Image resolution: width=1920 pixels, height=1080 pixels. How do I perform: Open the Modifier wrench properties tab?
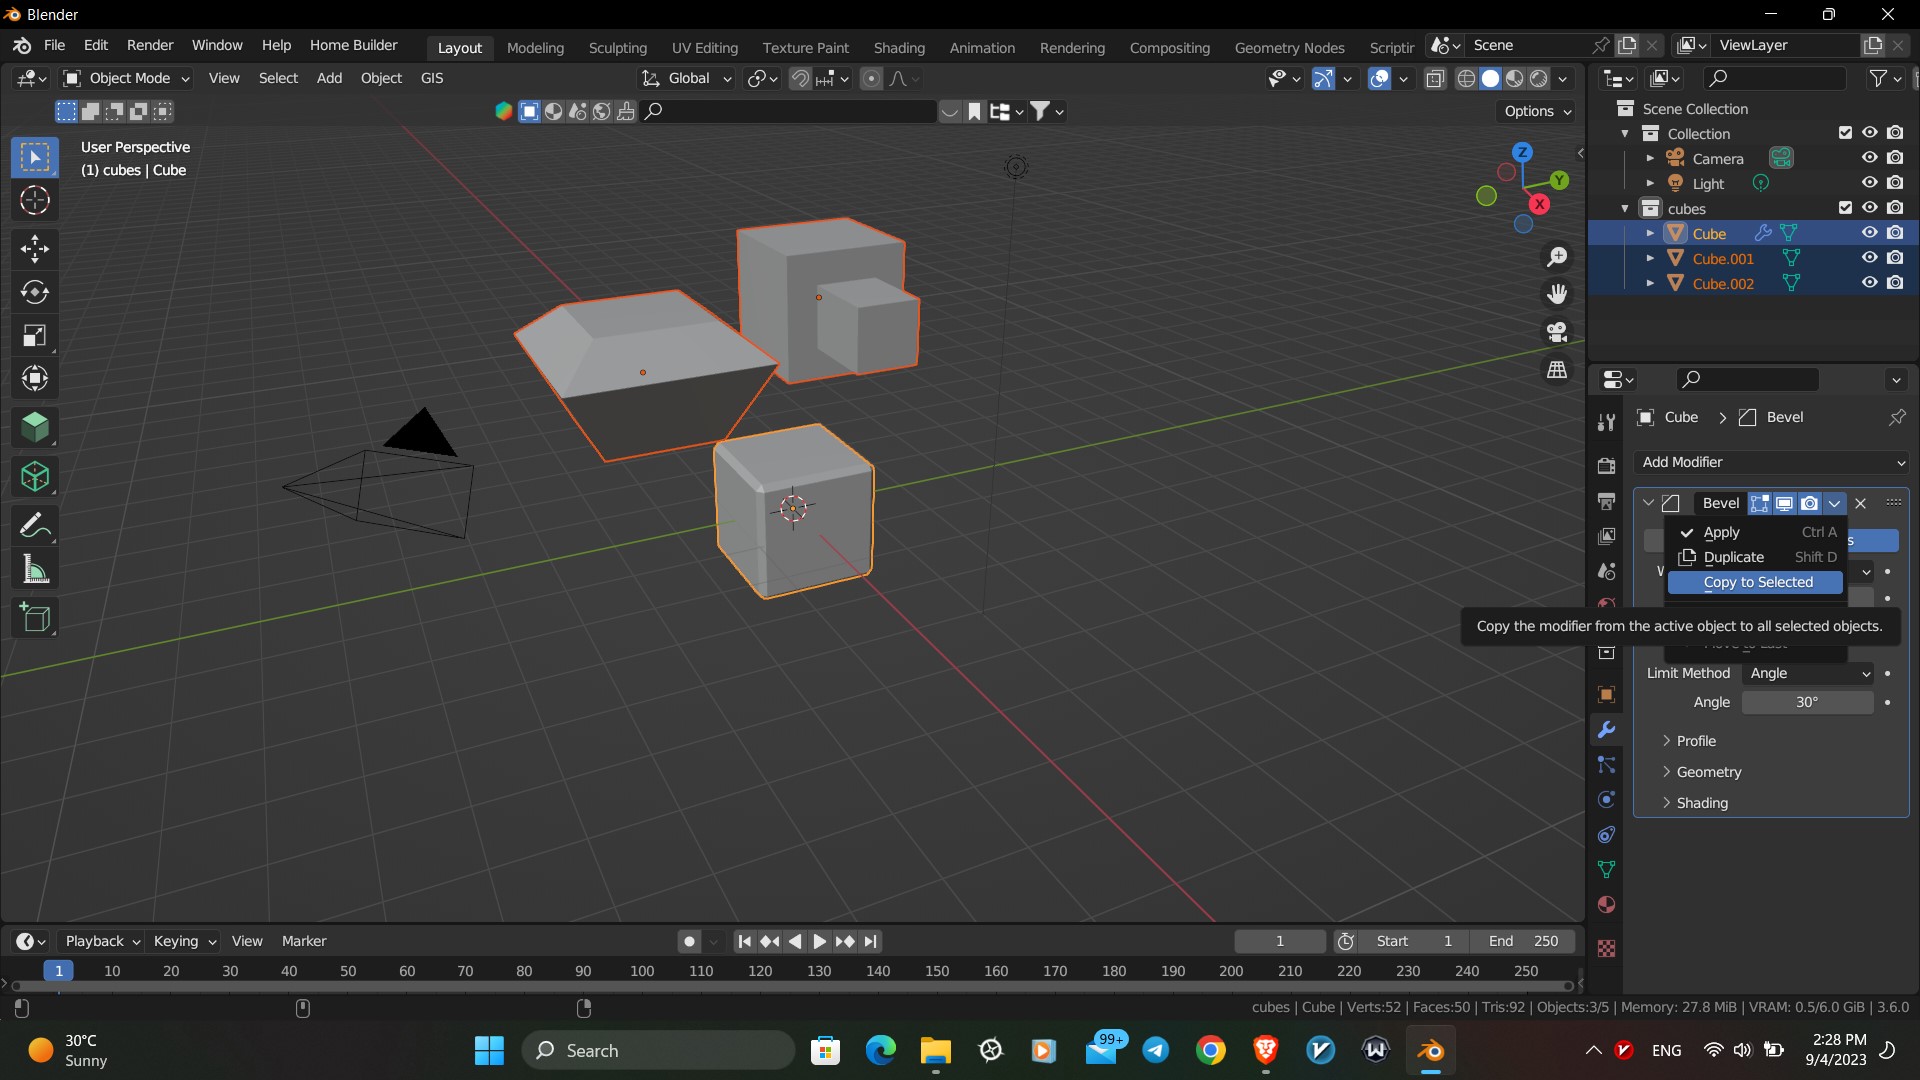coord(1606,730)
